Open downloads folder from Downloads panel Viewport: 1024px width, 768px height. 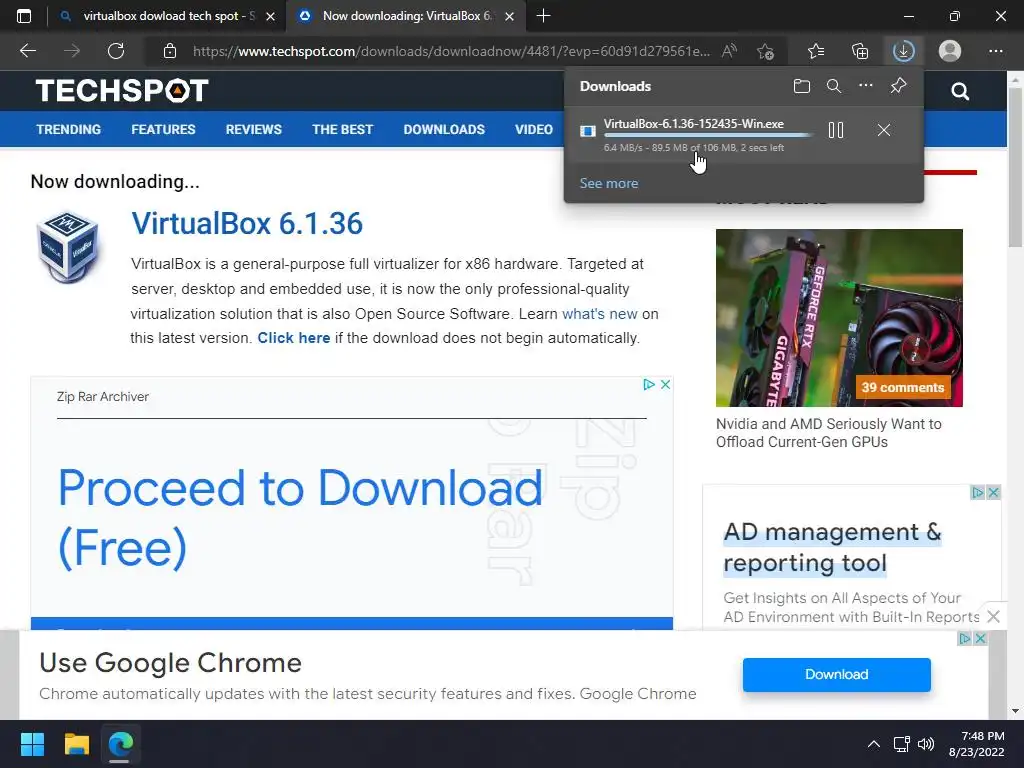click(802, 86)
